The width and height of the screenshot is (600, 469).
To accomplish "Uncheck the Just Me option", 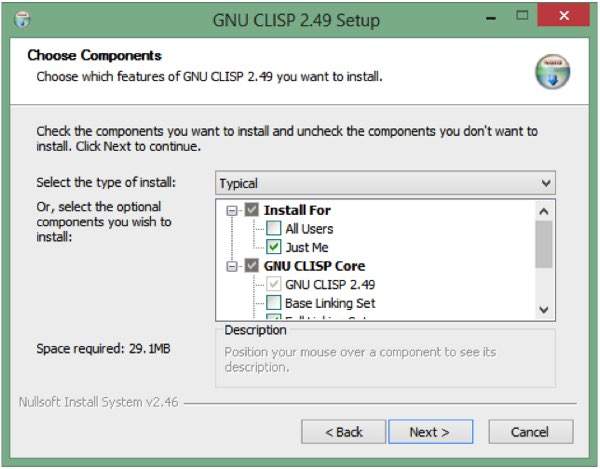I will [x=274, y=247].
